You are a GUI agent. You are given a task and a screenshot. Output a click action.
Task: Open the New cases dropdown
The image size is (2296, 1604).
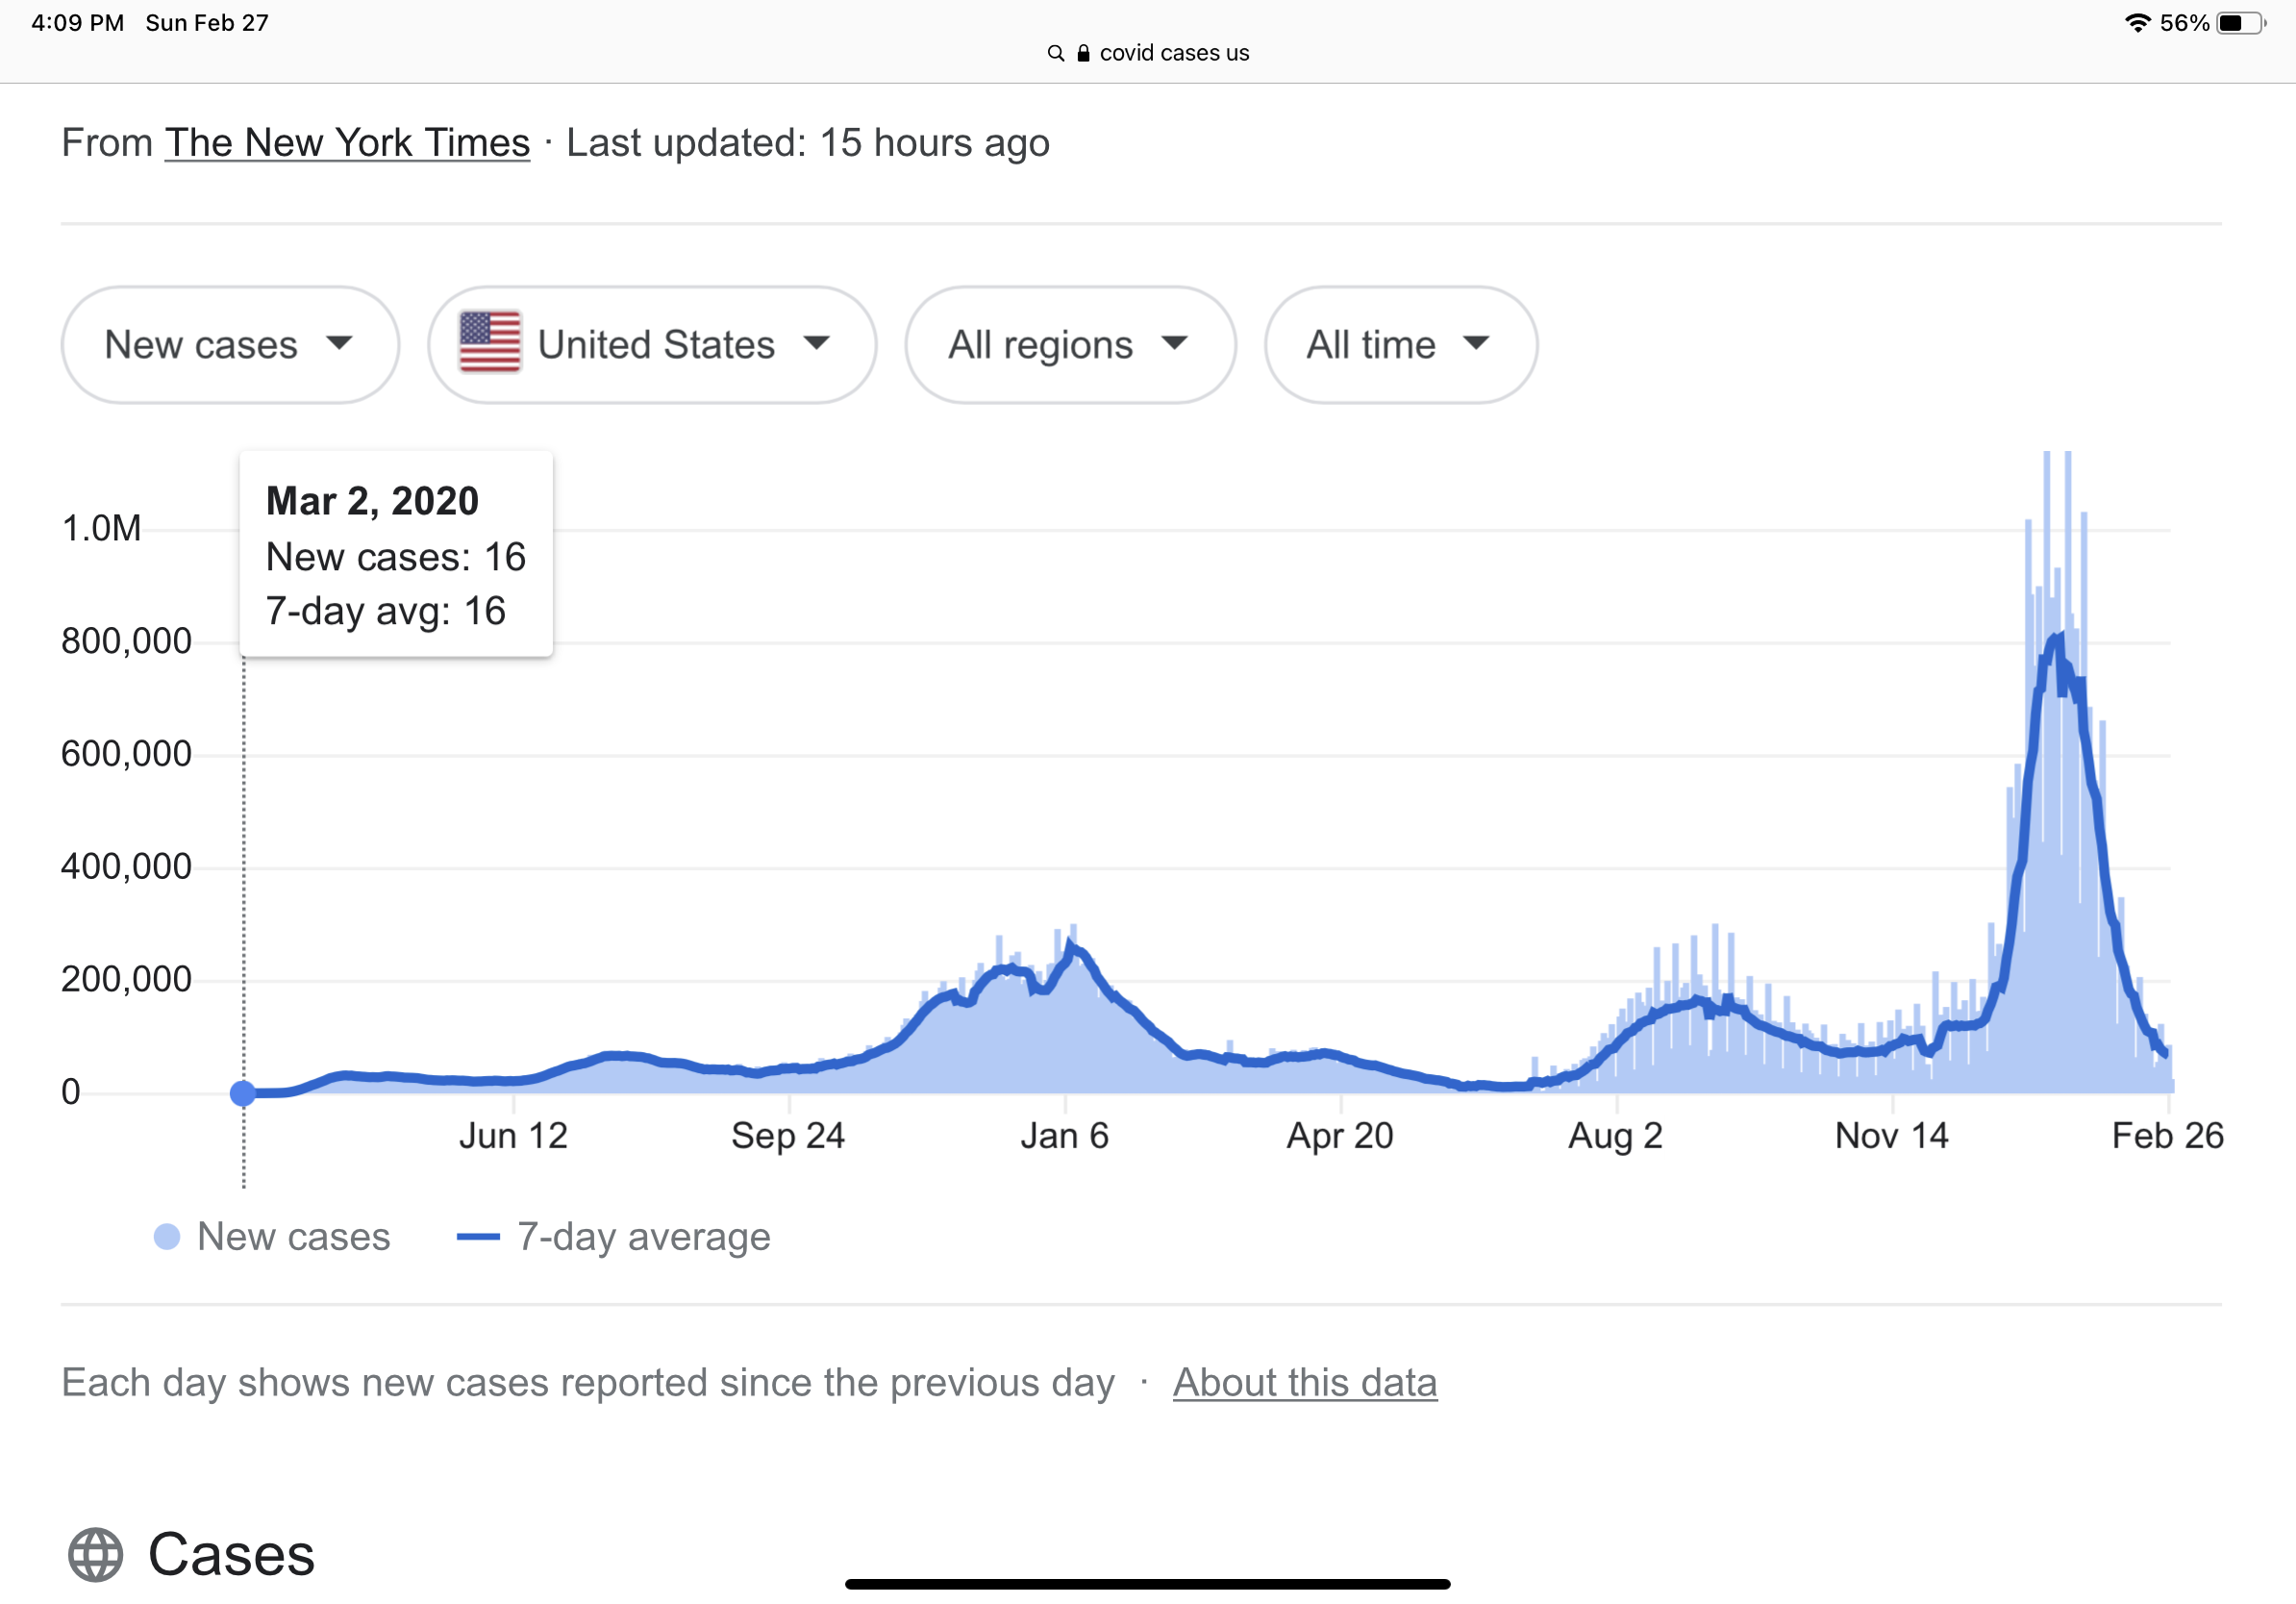(x=230, y=345)
